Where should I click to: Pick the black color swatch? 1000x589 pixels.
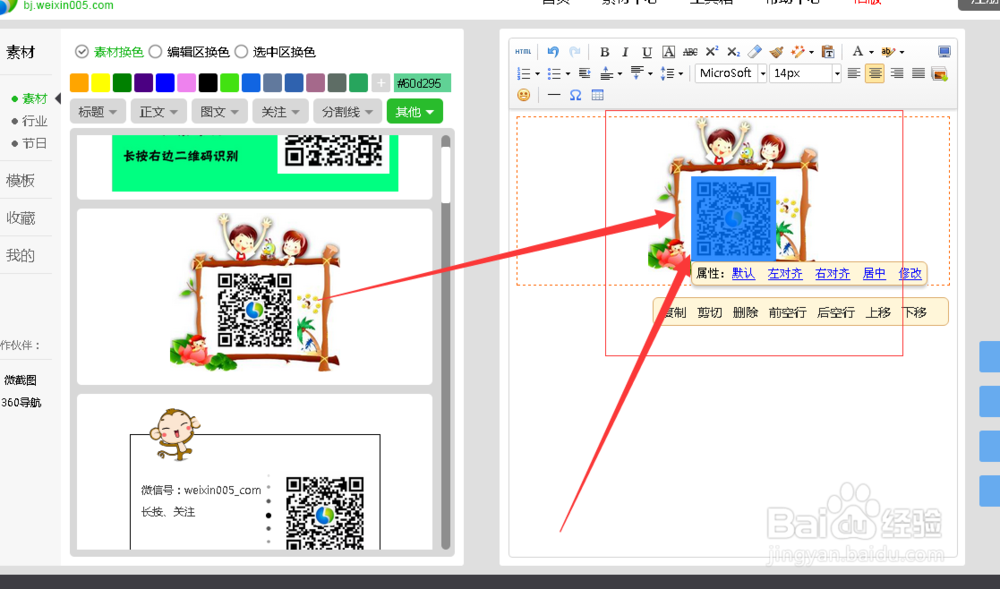(208, 82)
